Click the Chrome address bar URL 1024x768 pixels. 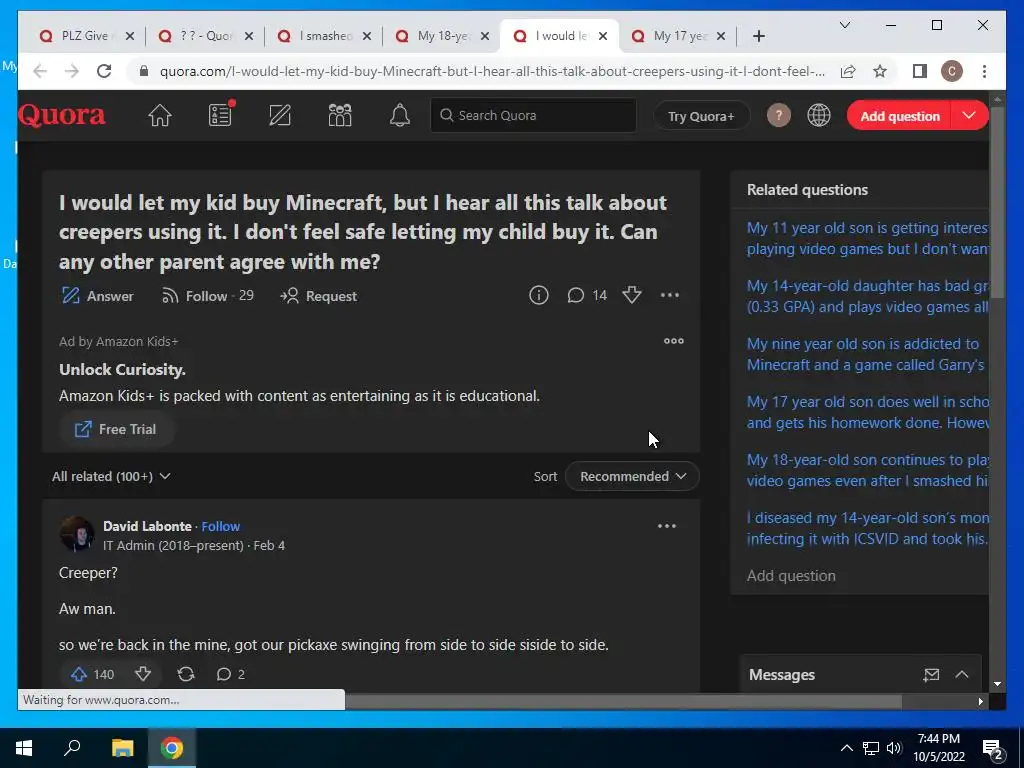(492, 71)
